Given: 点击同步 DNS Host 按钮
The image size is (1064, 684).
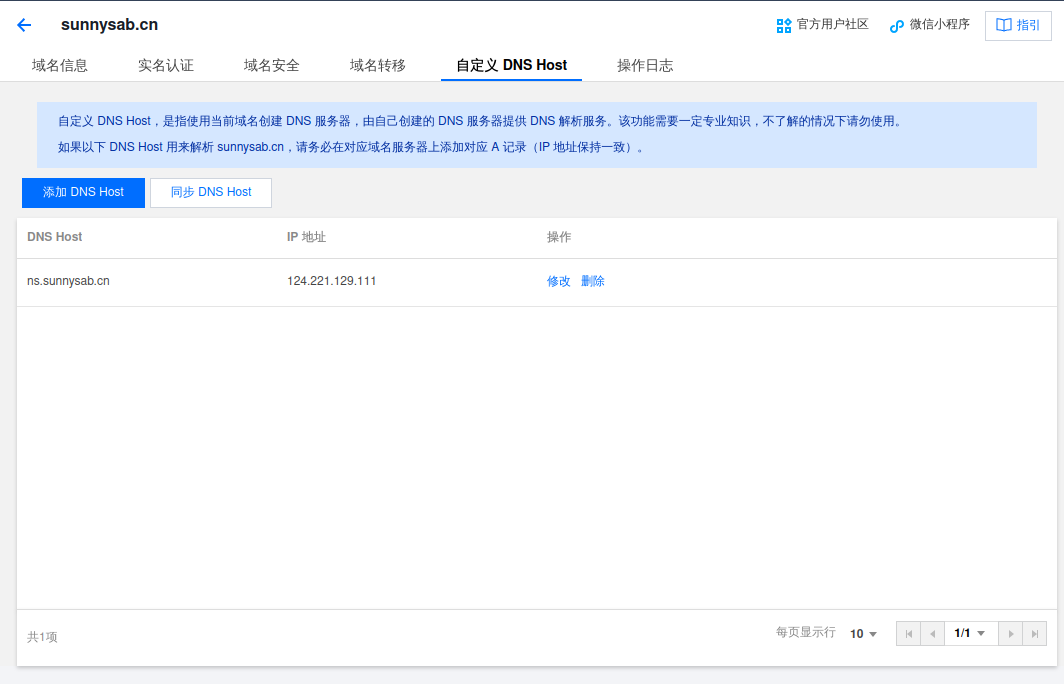Looking at the screenshot, I should tap(210, 192).
